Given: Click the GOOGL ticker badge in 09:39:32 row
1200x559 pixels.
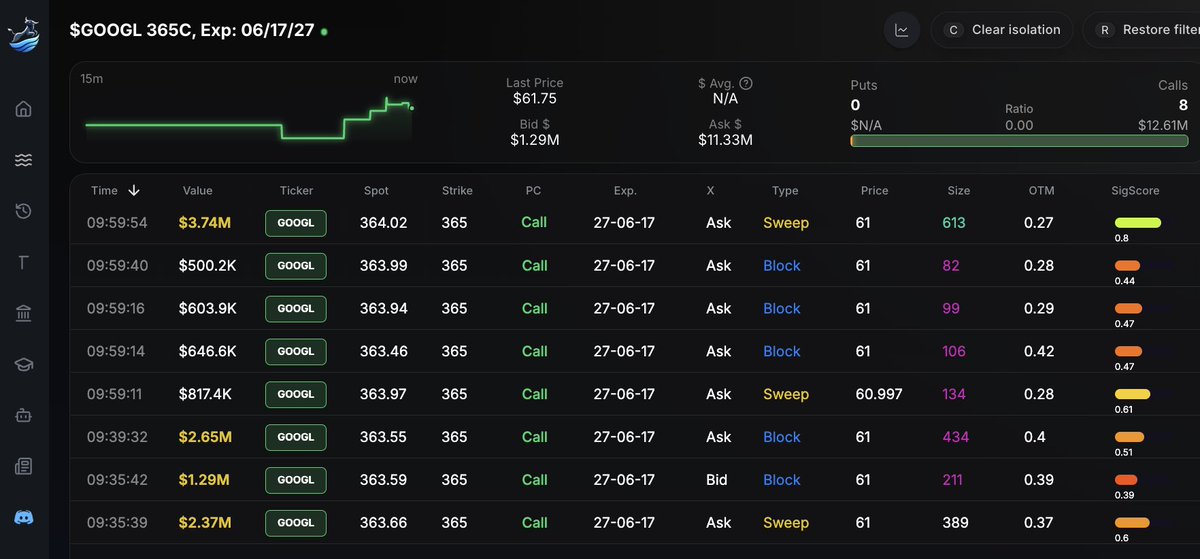Looking at the screenshot, I should (x=296, y=437).
